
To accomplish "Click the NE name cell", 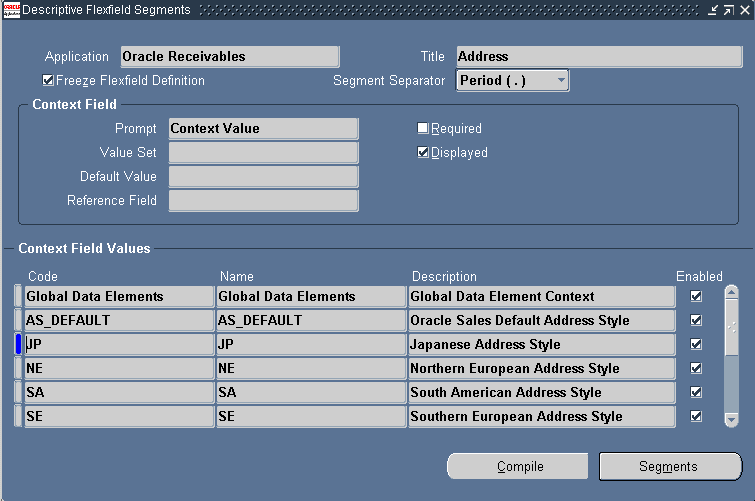I will [x=311, y=369].
